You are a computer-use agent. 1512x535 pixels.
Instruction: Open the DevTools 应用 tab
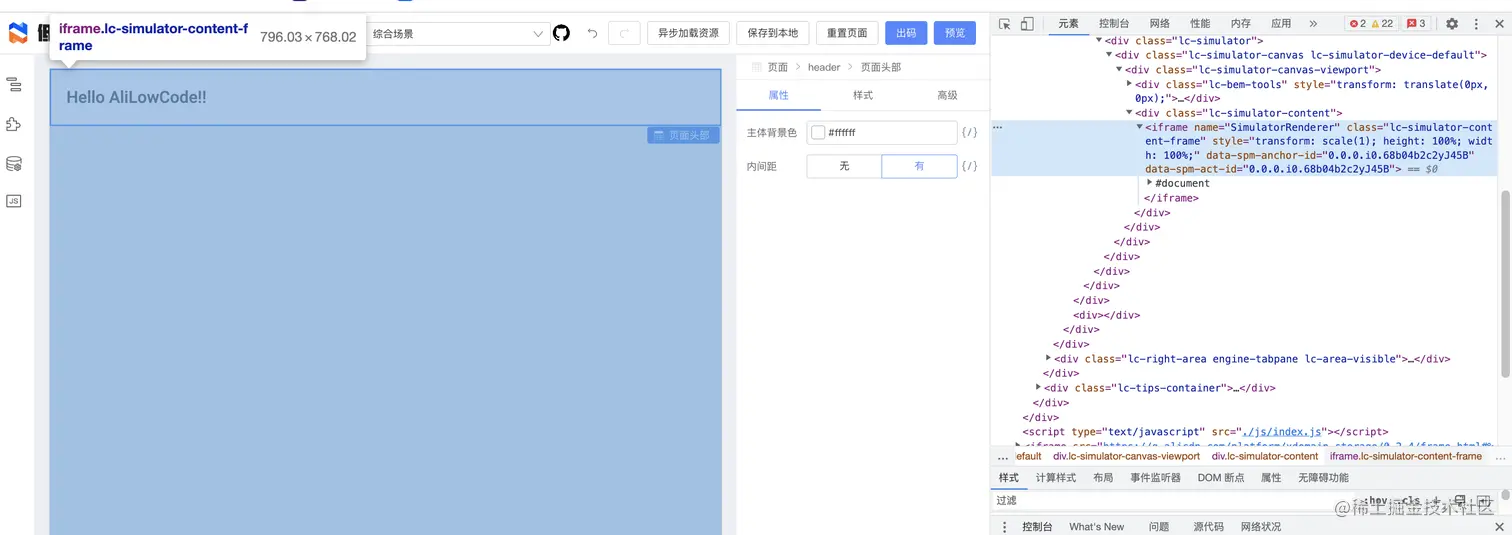tap(1281, 24)
